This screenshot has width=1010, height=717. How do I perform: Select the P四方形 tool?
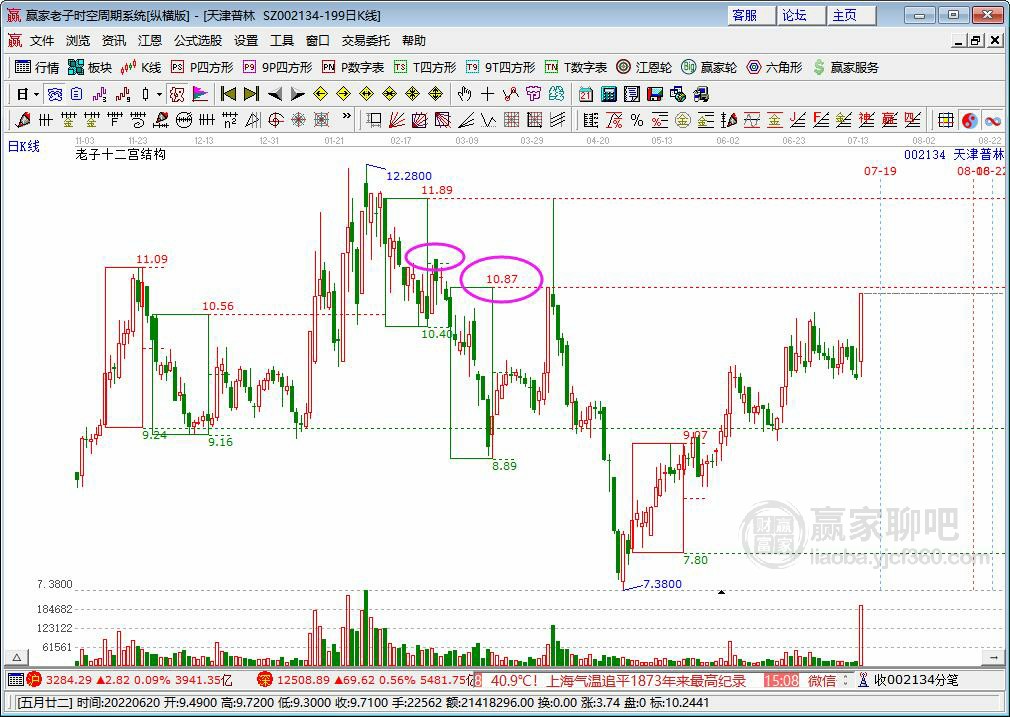[202, 67]
